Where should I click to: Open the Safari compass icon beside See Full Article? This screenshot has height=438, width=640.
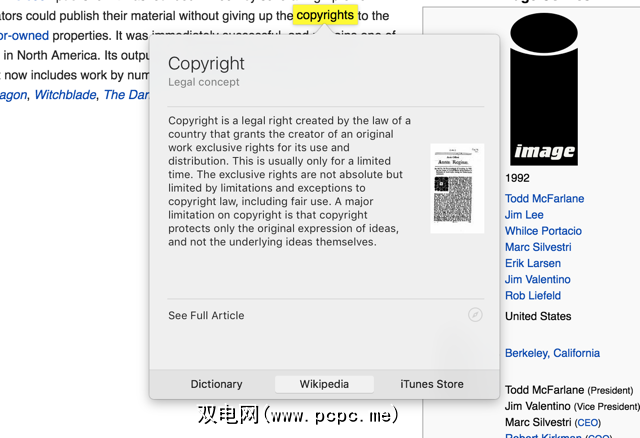[475, 315]
